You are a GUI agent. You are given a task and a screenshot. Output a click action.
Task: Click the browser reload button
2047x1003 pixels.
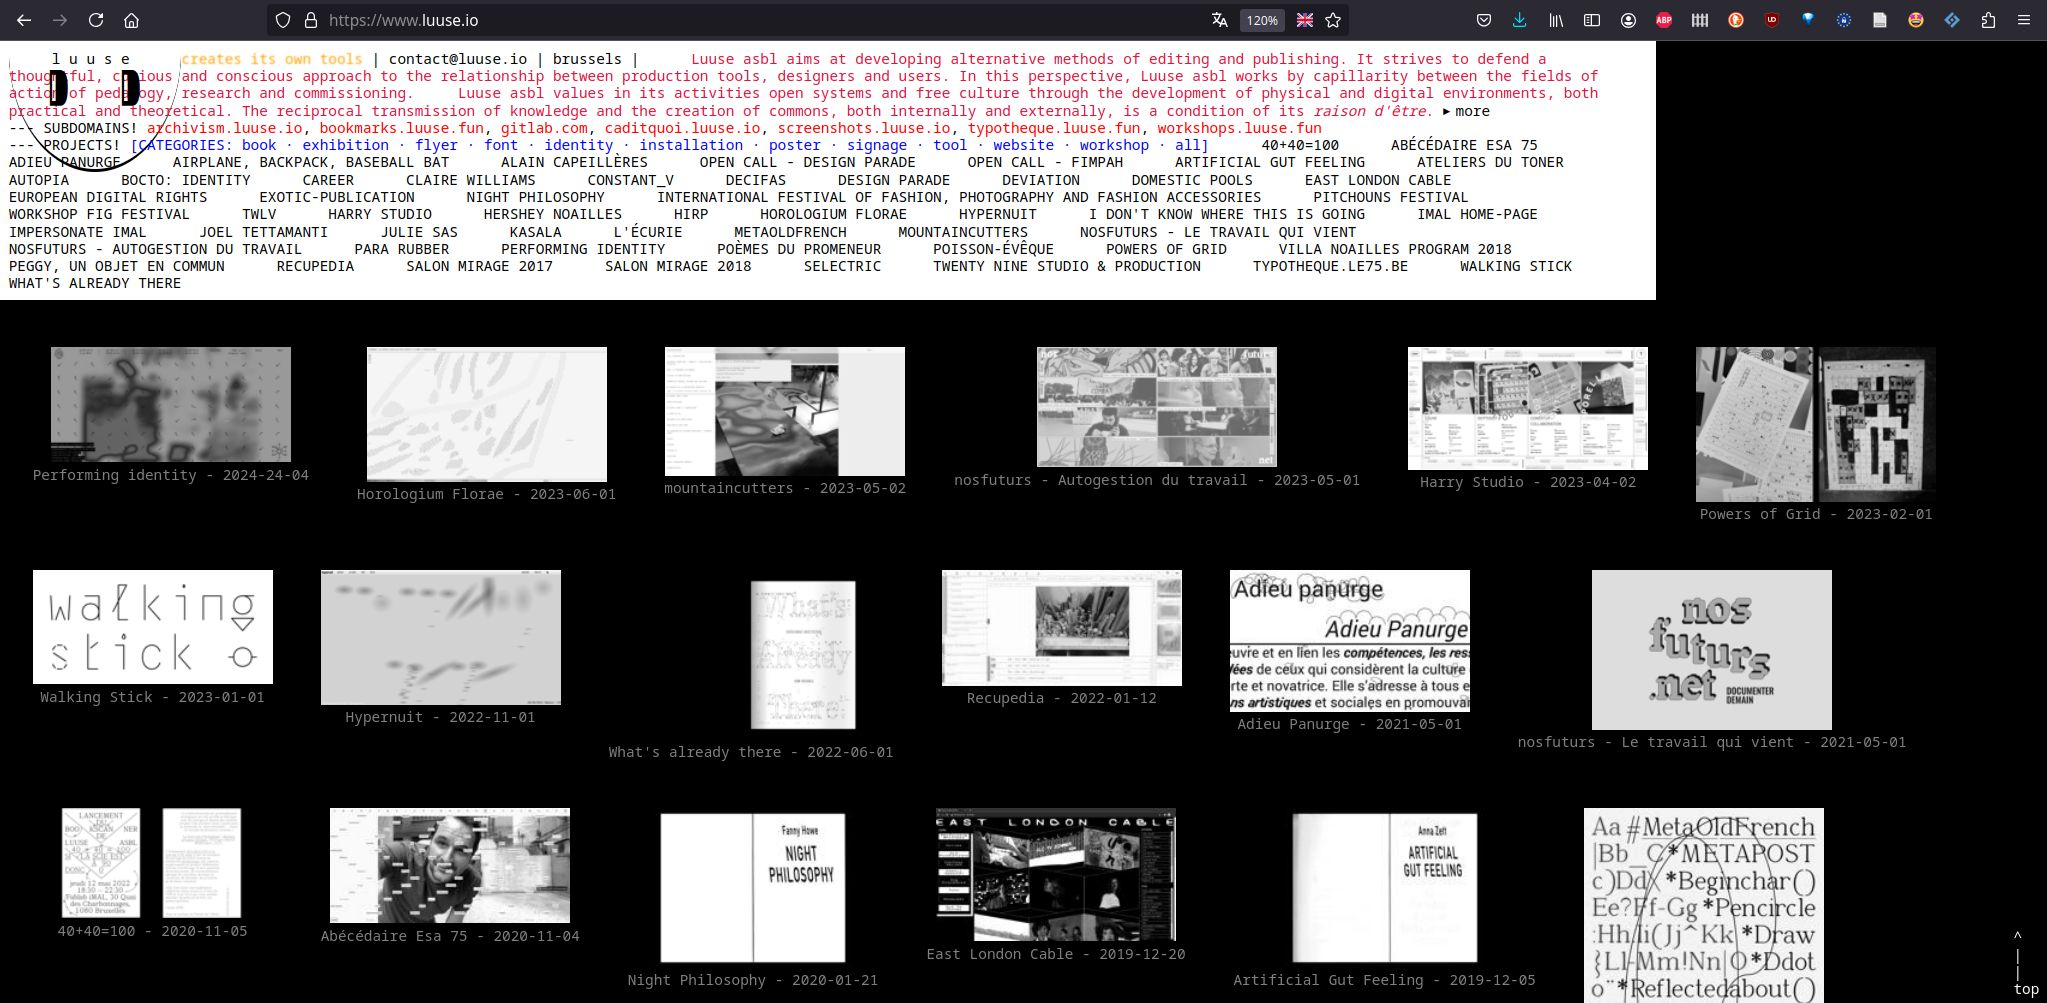point(96,20)
